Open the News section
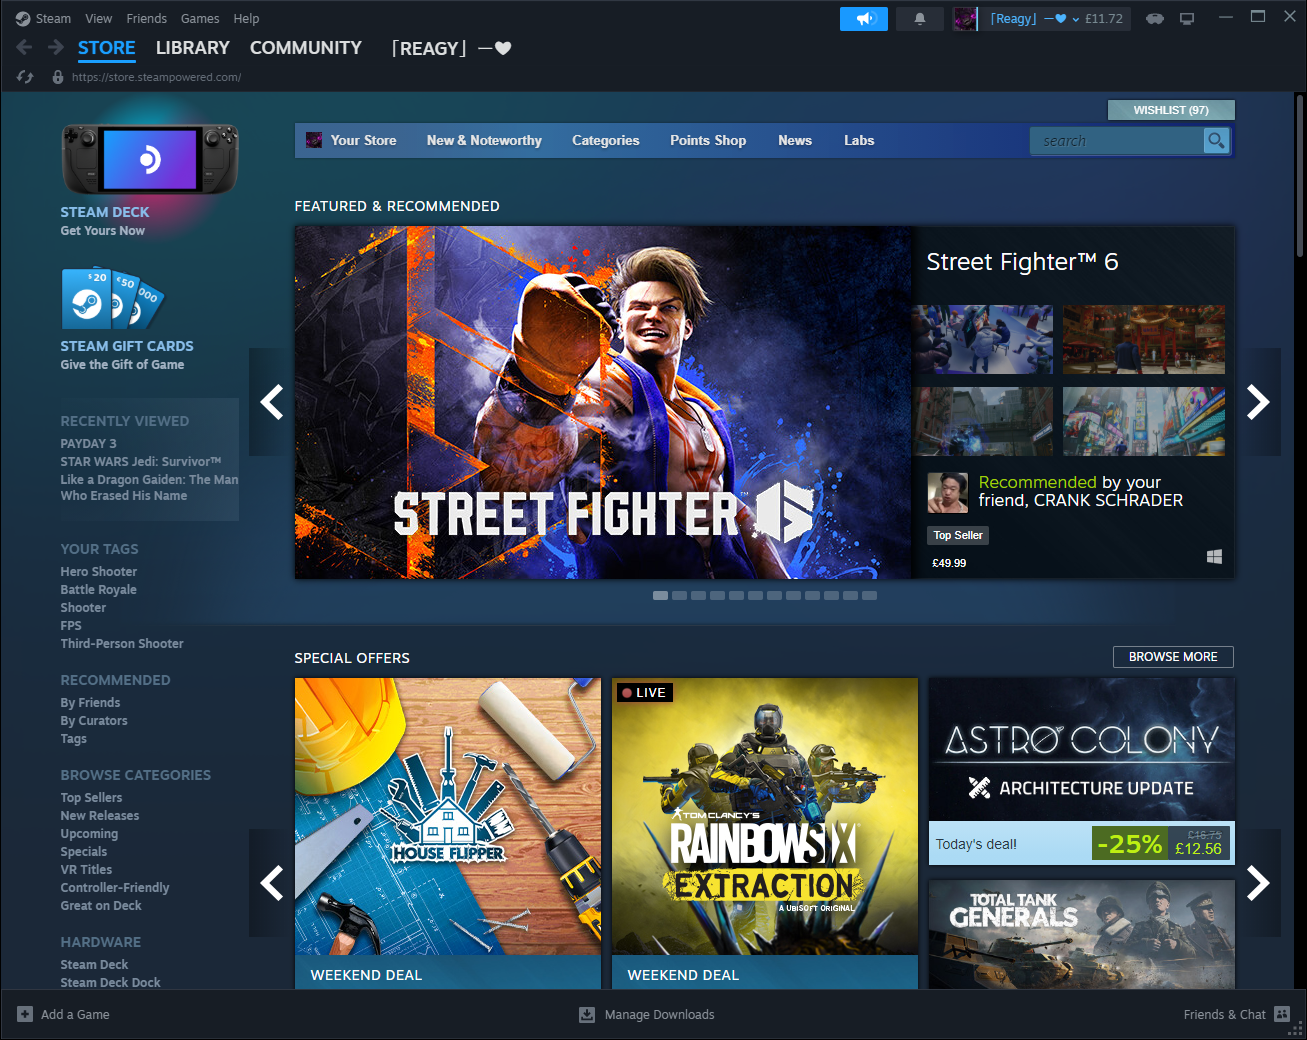 pyautogui.click(x=795, y=140)
